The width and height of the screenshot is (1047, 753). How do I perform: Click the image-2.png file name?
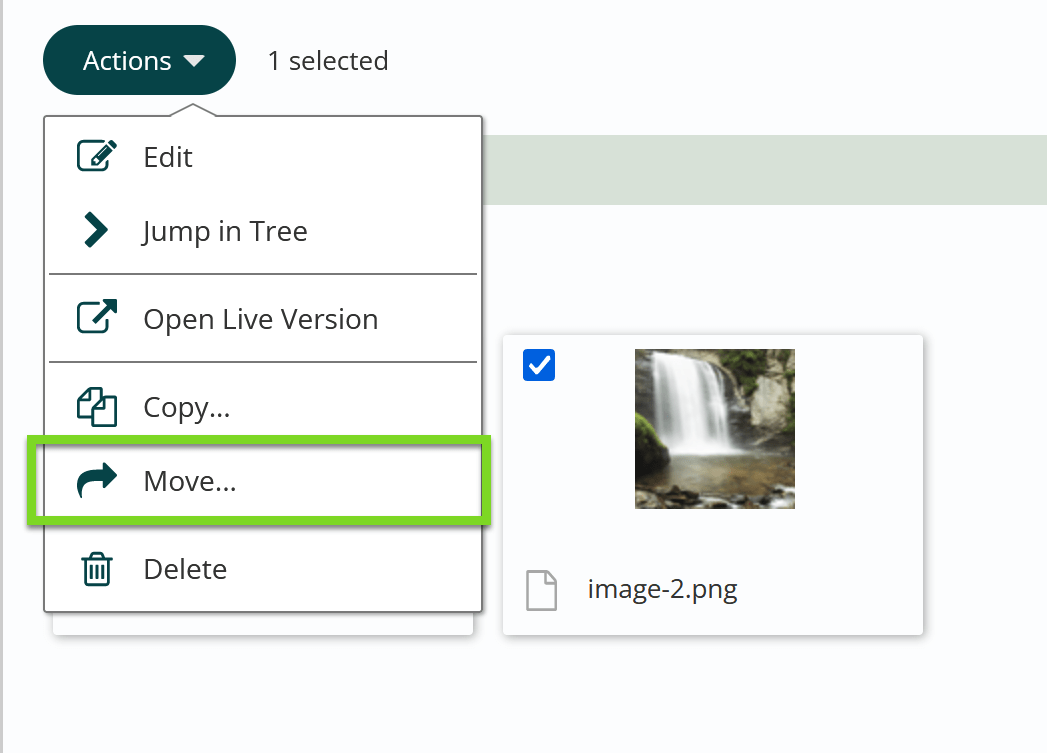click(x=662, y=589)
